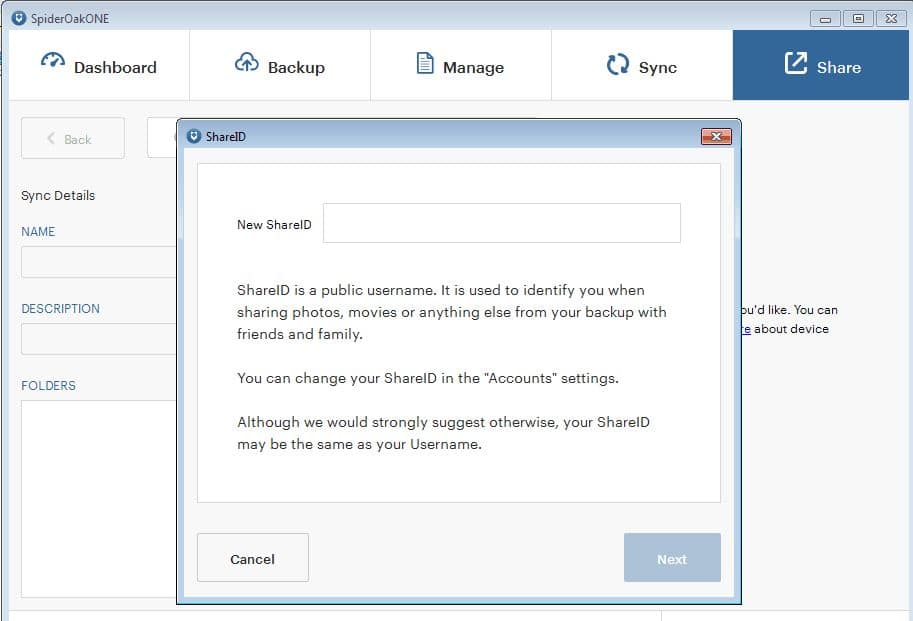The height and width of the screenshot is (621, 913).
Task: Minimize the SpiderOakONE window
Action: [825, 19]
